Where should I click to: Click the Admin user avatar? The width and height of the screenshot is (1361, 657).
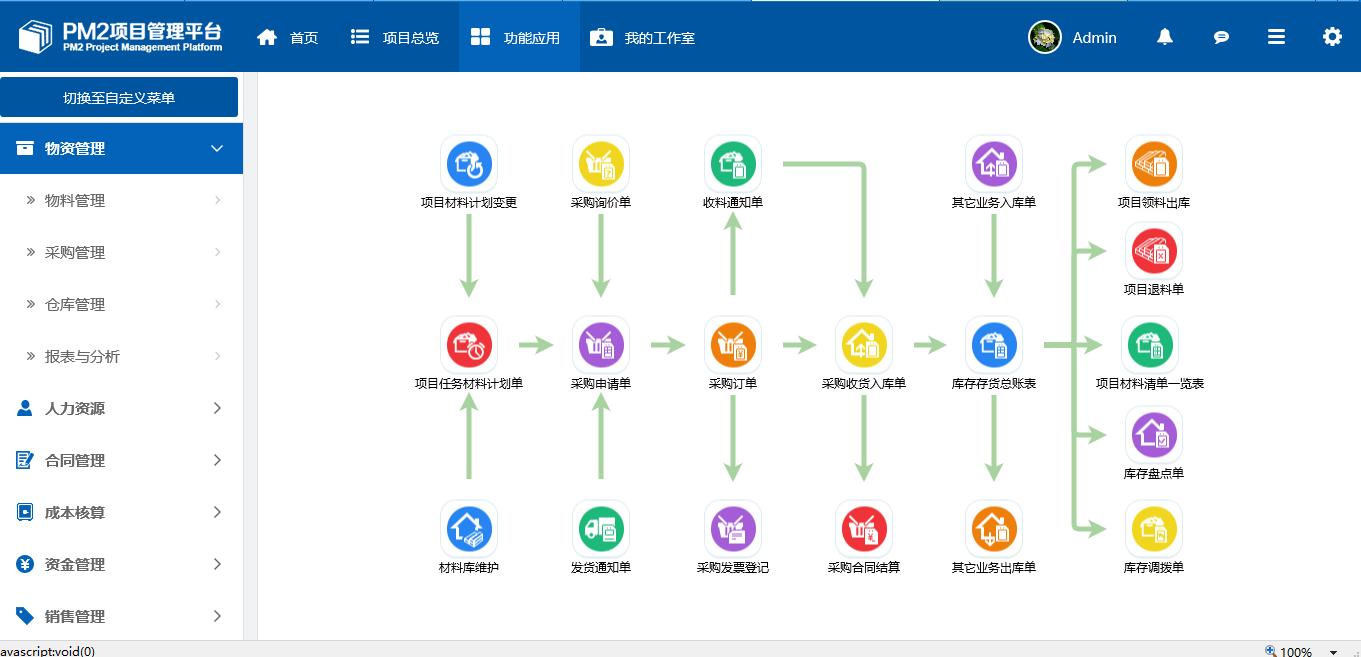(x=1044, y=37)
